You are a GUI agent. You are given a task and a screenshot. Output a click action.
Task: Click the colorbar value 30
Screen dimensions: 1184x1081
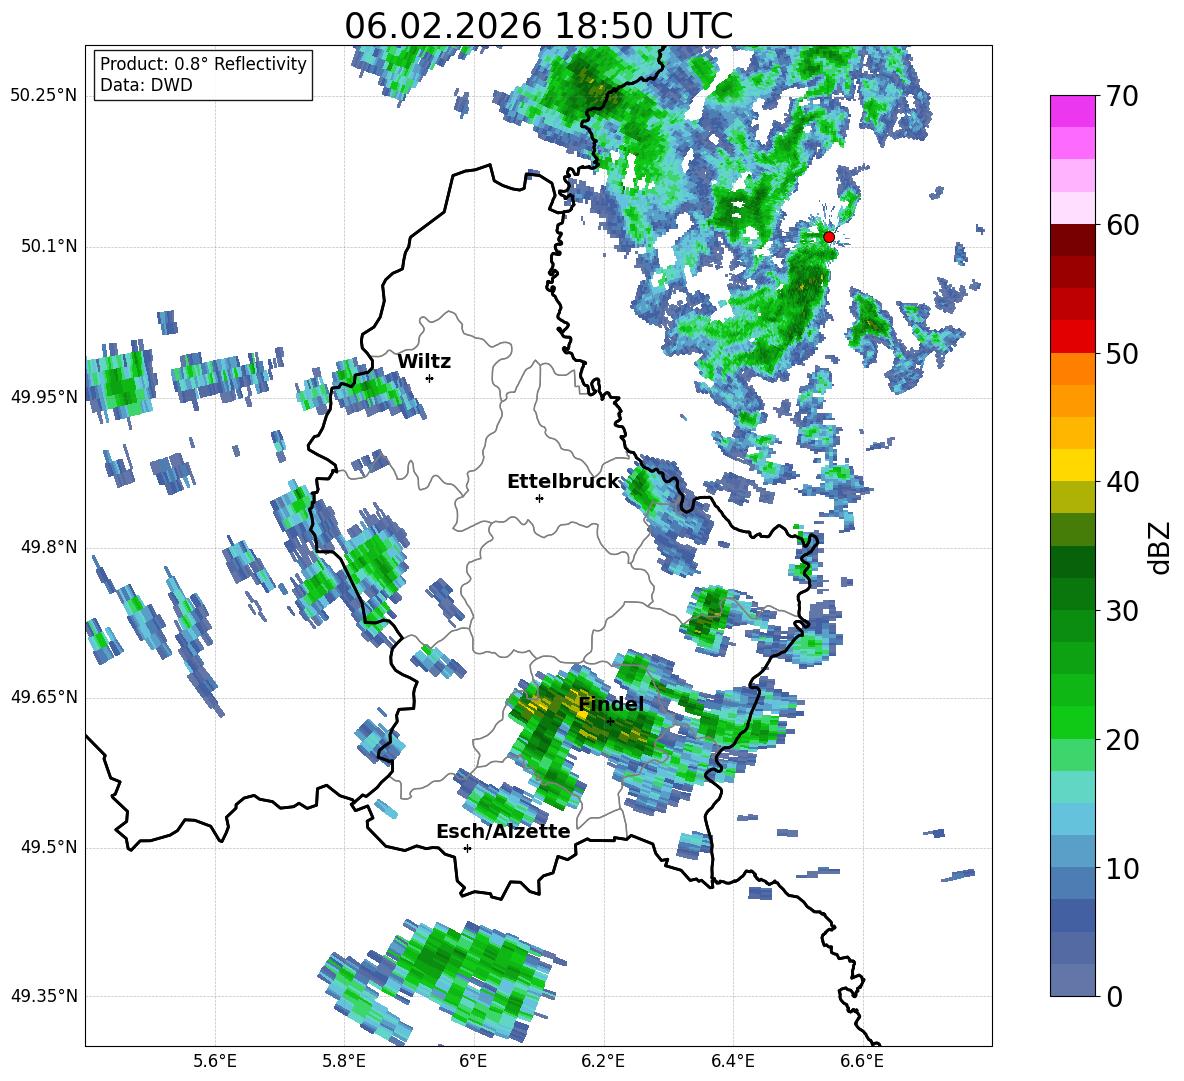click(x=1122, y=611)
